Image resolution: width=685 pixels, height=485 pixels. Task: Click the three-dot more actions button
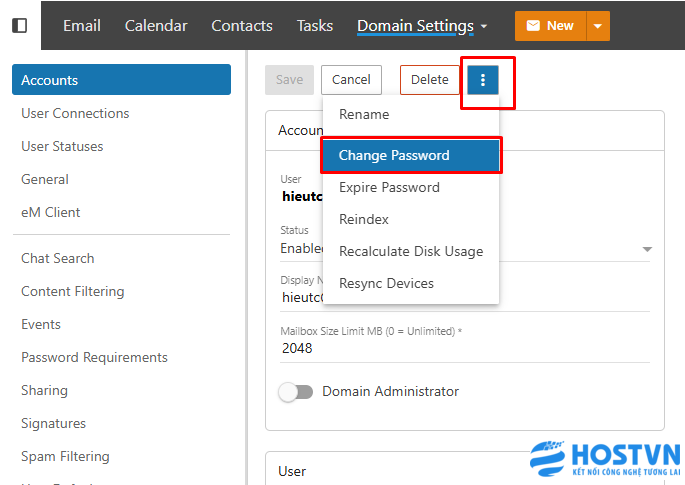click(x=483, y=80)
